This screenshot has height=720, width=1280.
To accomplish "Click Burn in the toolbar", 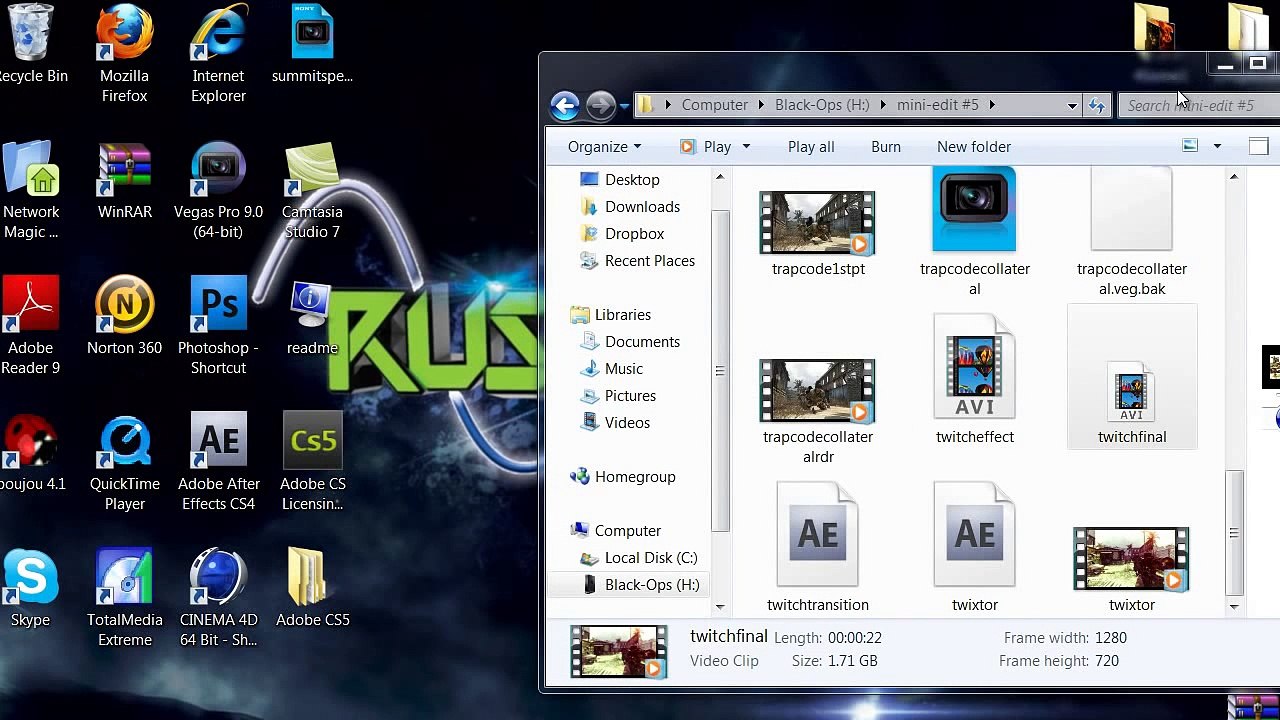I will pos(886,146).
